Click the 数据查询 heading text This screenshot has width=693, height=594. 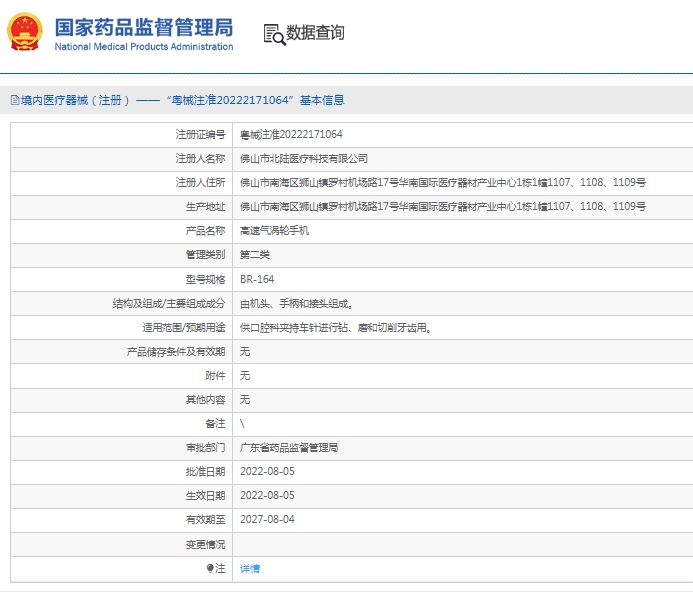pos(315,33)
